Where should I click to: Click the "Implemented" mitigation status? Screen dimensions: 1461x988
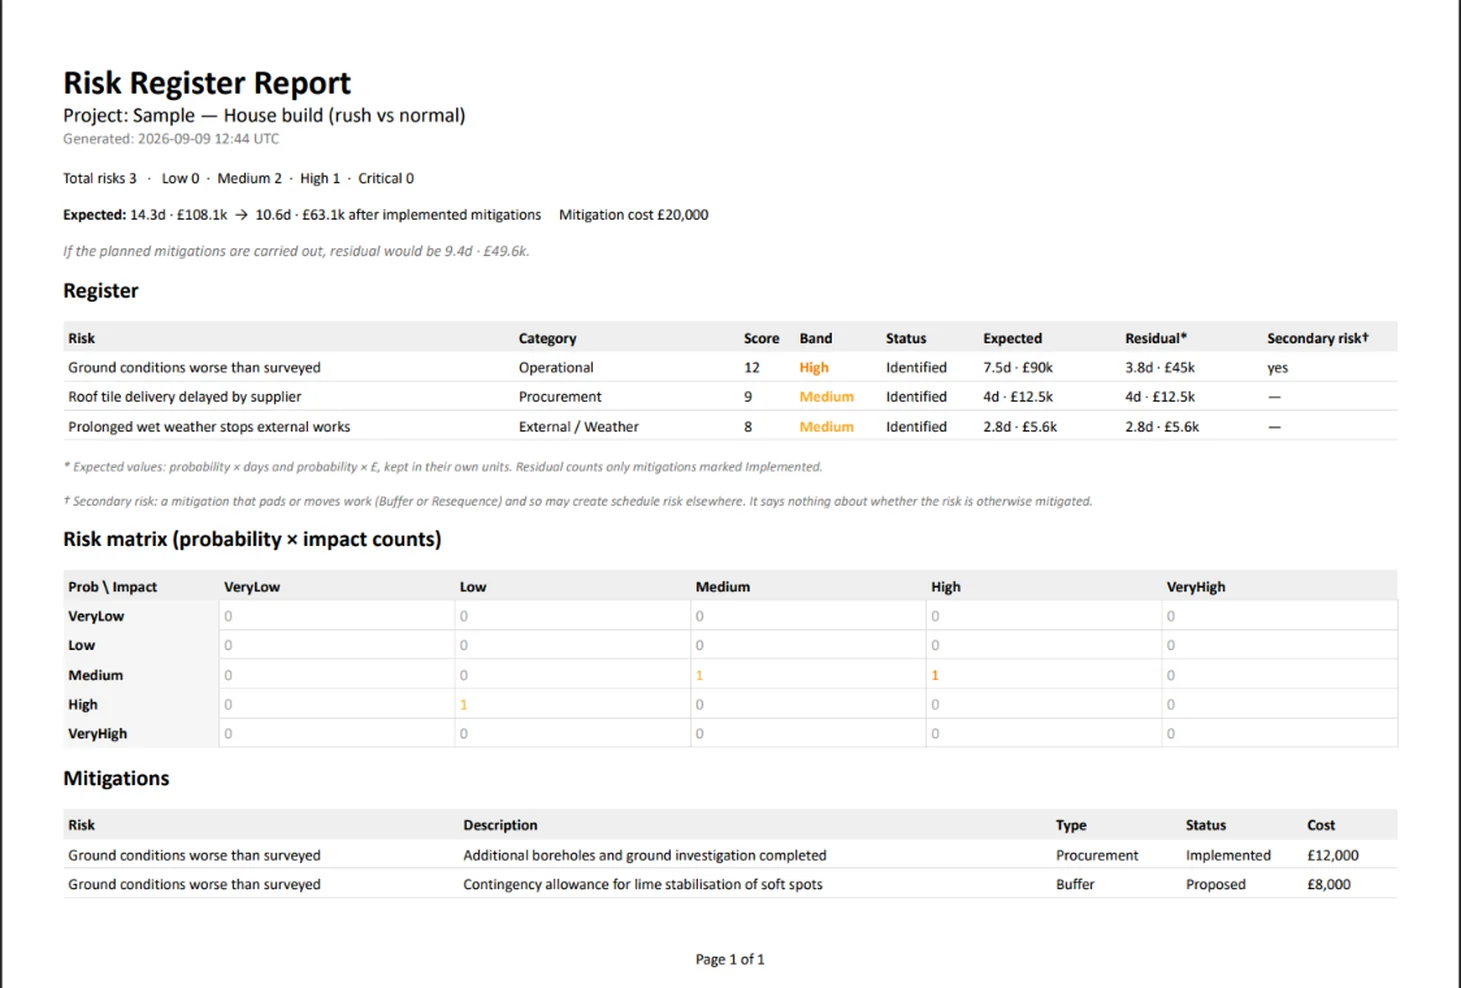click(1228, 856)
